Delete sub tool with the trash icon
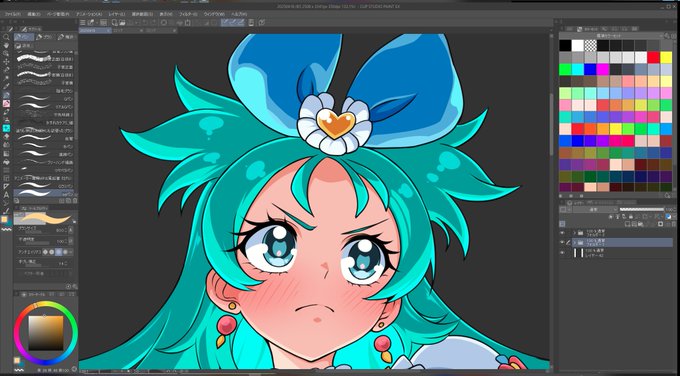This screenshot has width=680, height=376. click(x=75, y=201)
